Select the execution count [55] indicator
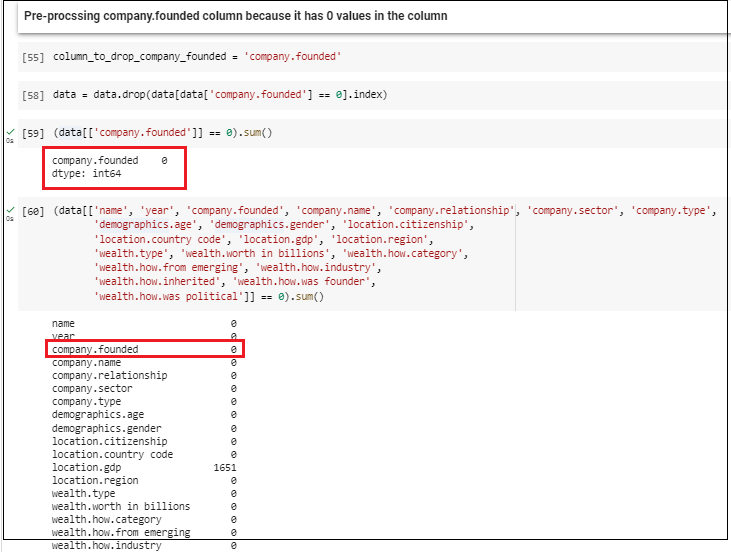The image size is (731, 552). click(33, 57)
